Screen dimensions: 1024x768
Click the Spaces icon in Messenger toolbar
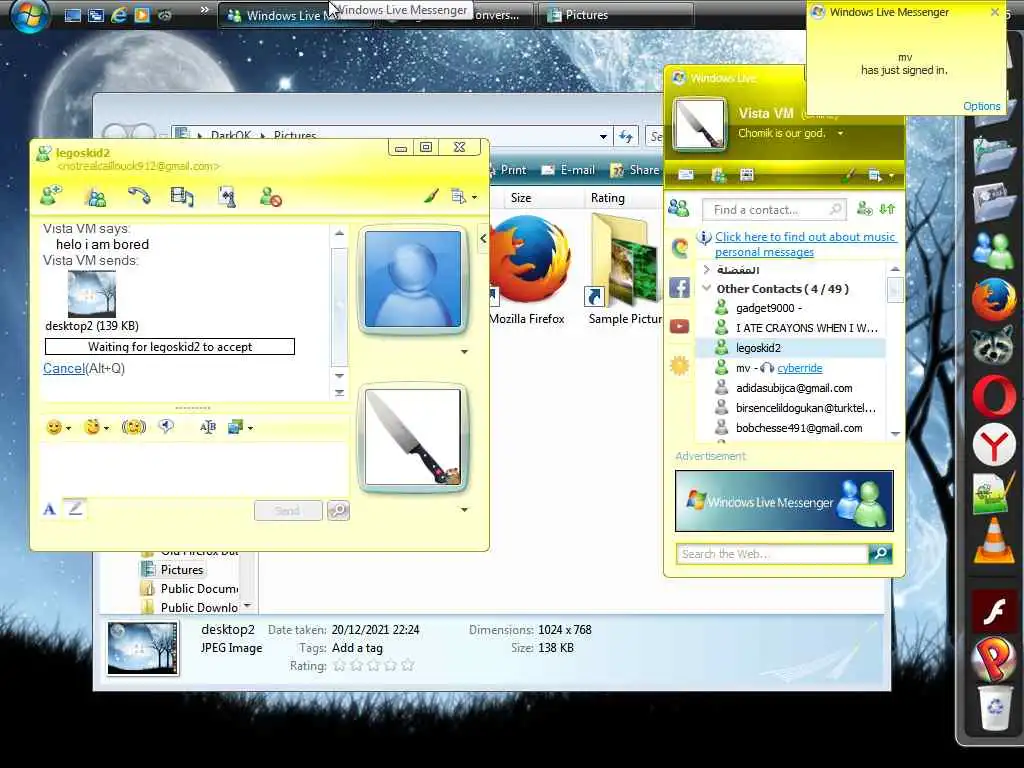coord(718,174)
